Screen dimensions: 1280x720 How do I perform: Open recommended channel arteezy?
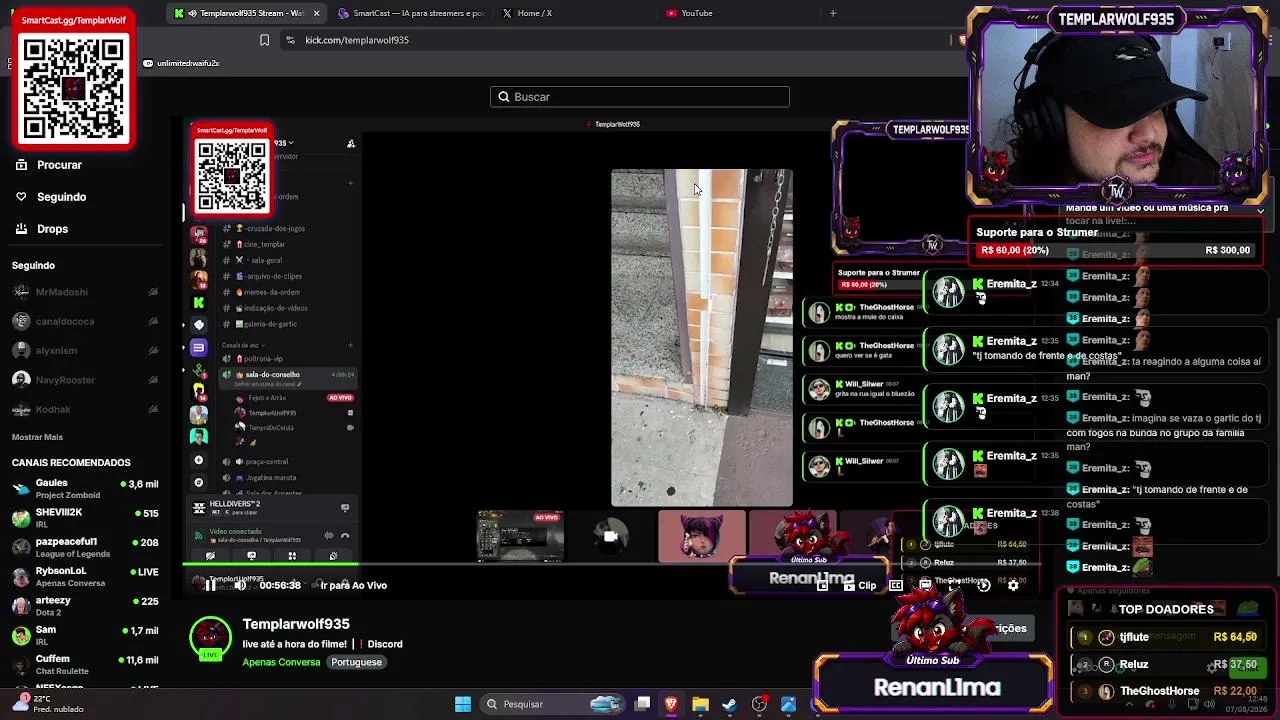tap(85, 605)
